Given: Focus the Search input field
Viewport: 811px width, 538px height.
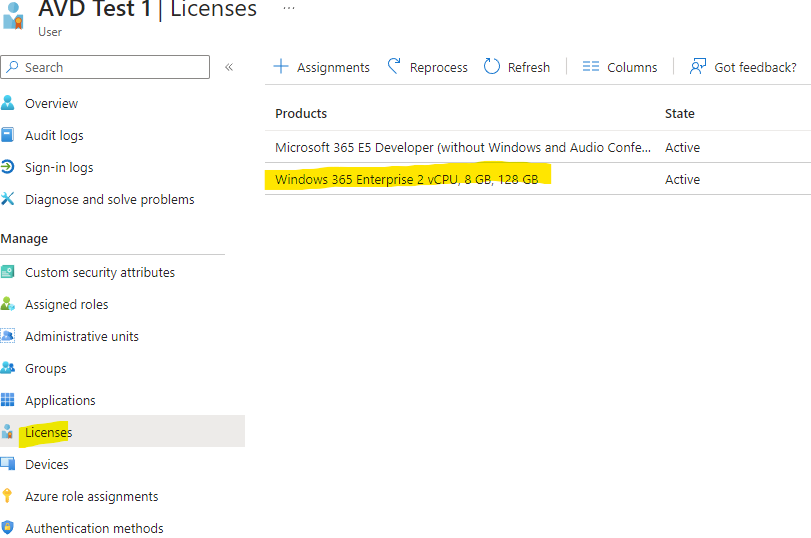Looking at the screenshot, I should (105, 67).
